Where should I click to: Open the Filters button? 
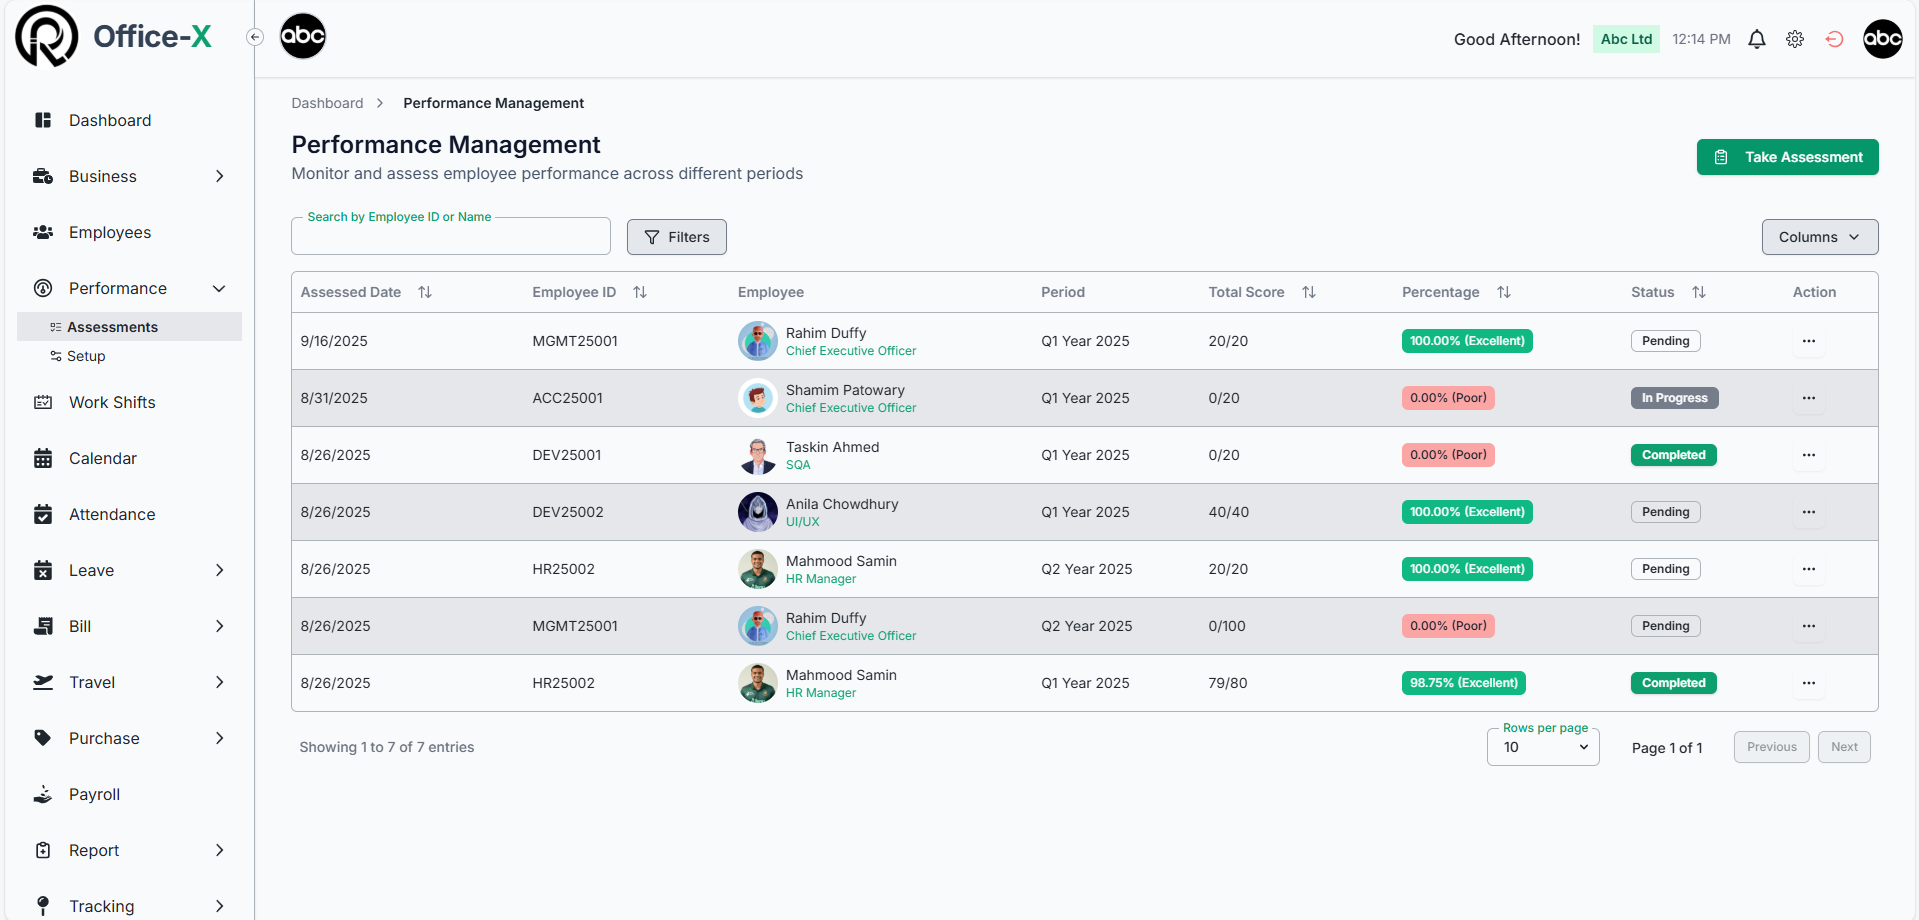click(x=676, y=237)
